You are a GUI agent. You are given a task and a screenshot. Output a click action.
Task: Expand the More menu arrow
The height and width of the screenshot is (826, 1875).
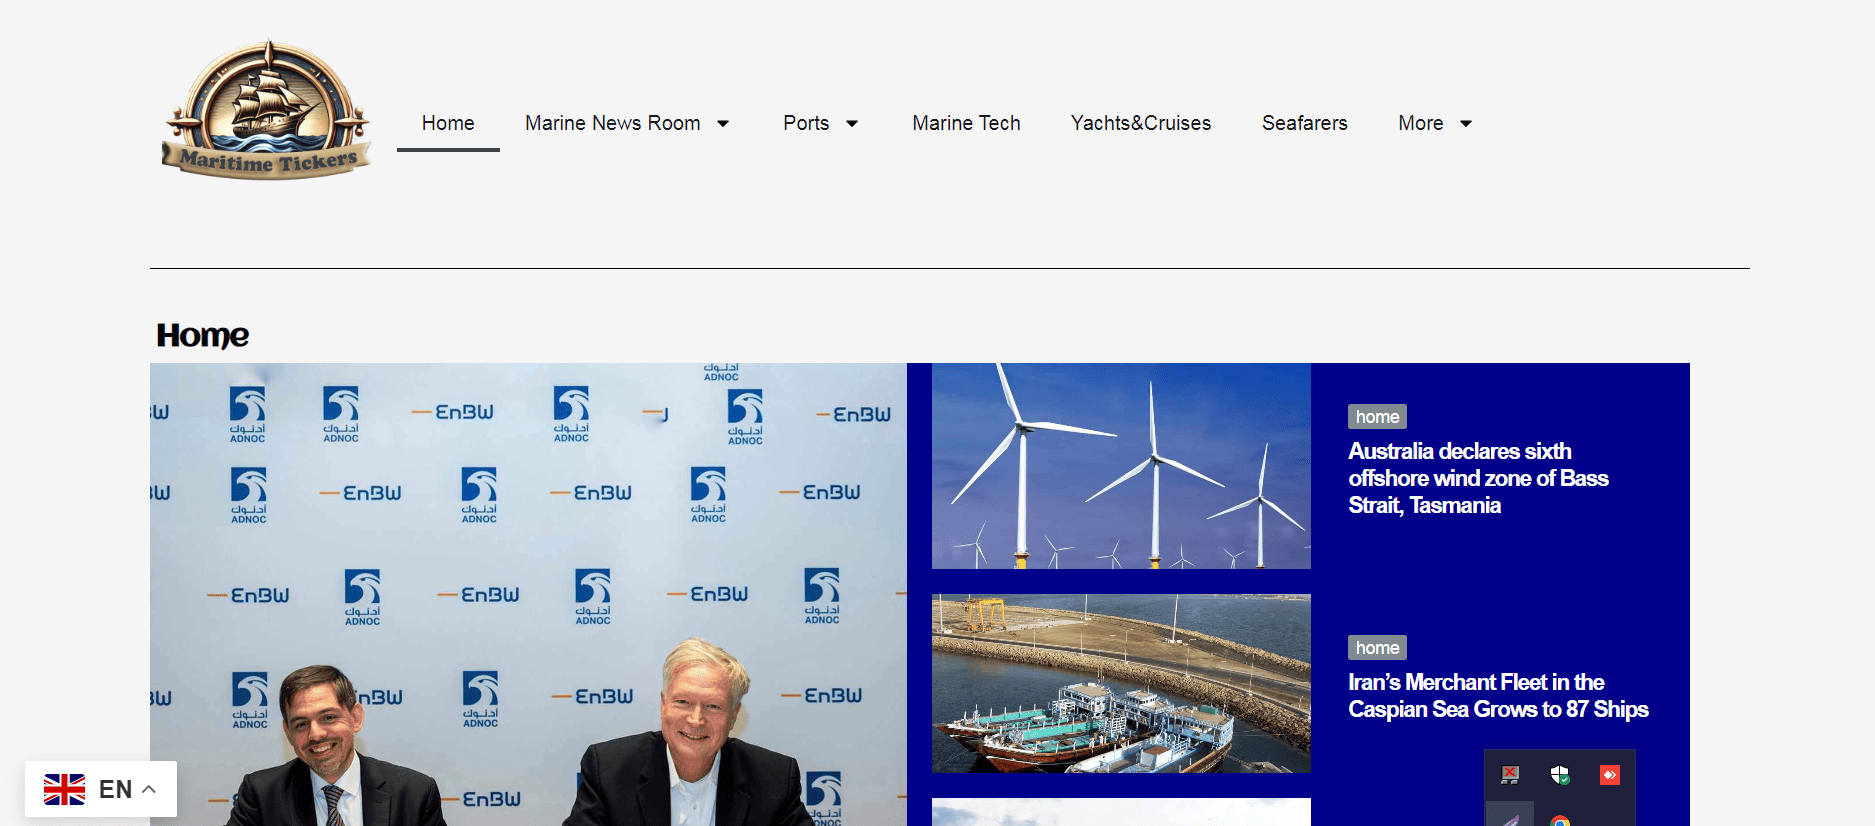point(1466,123)
